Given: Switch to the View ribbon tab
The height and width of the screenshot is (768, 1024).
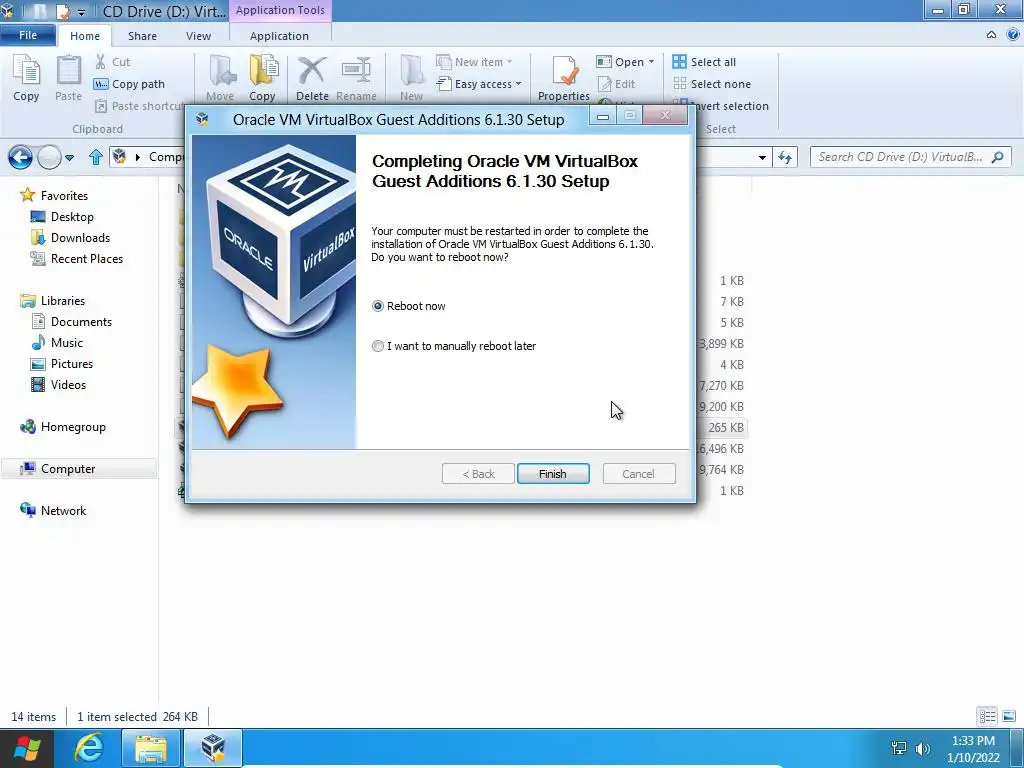Looking at the screenshot, I should click(x=198, y=36).
